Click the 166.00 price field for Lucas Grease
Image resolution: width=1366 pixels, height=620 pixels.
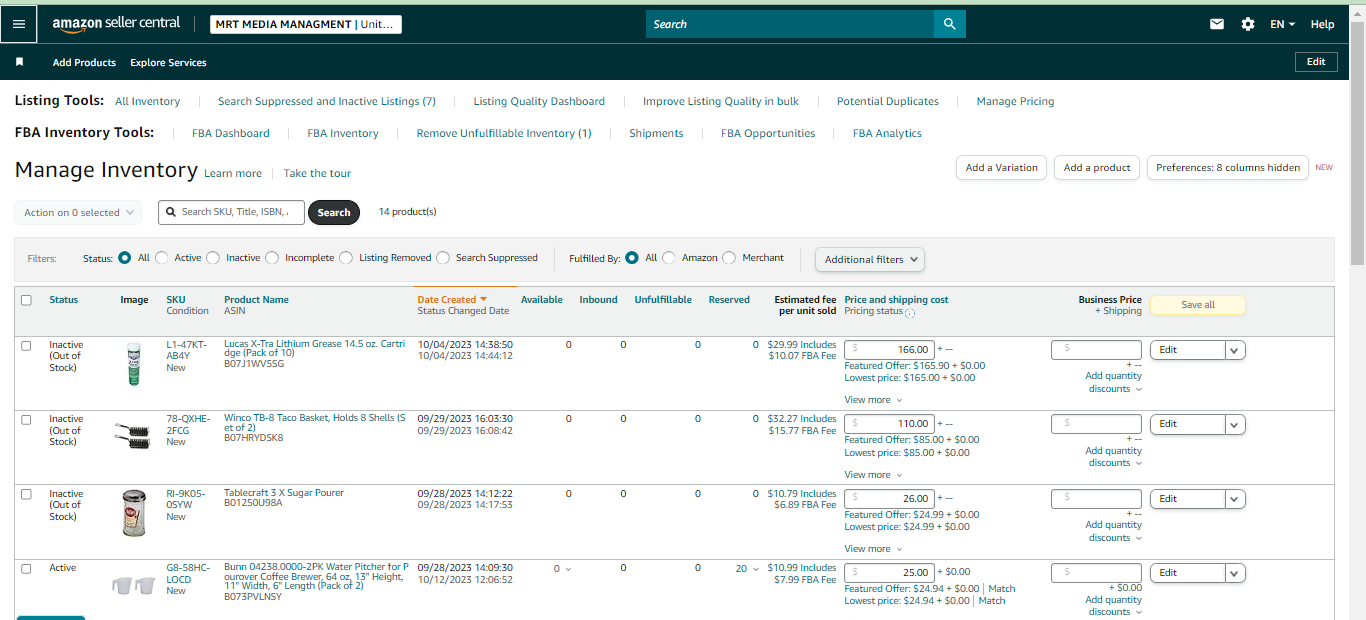click(x=890, y=350)
